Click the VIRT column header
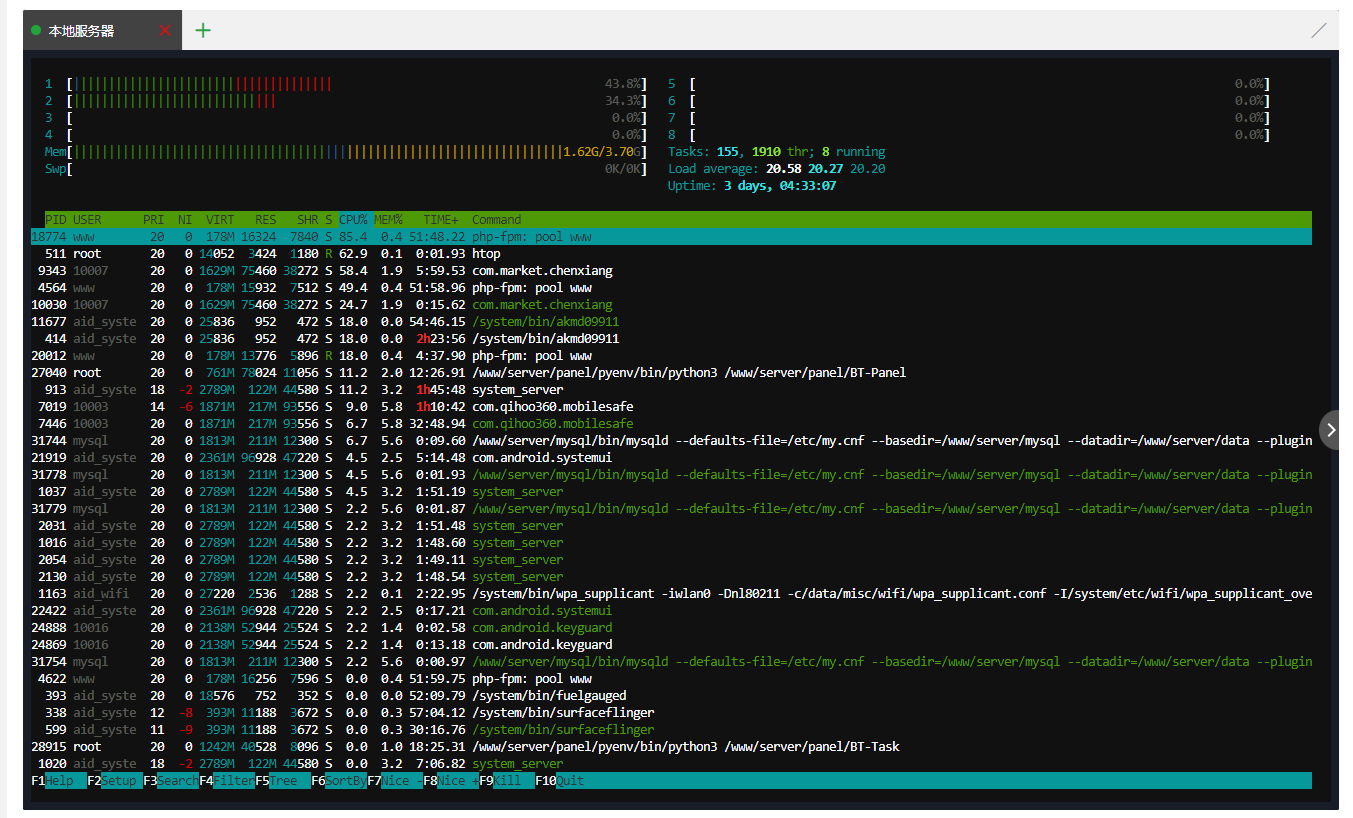Viewport: 1353px width, 818px height. pos(220,219)
